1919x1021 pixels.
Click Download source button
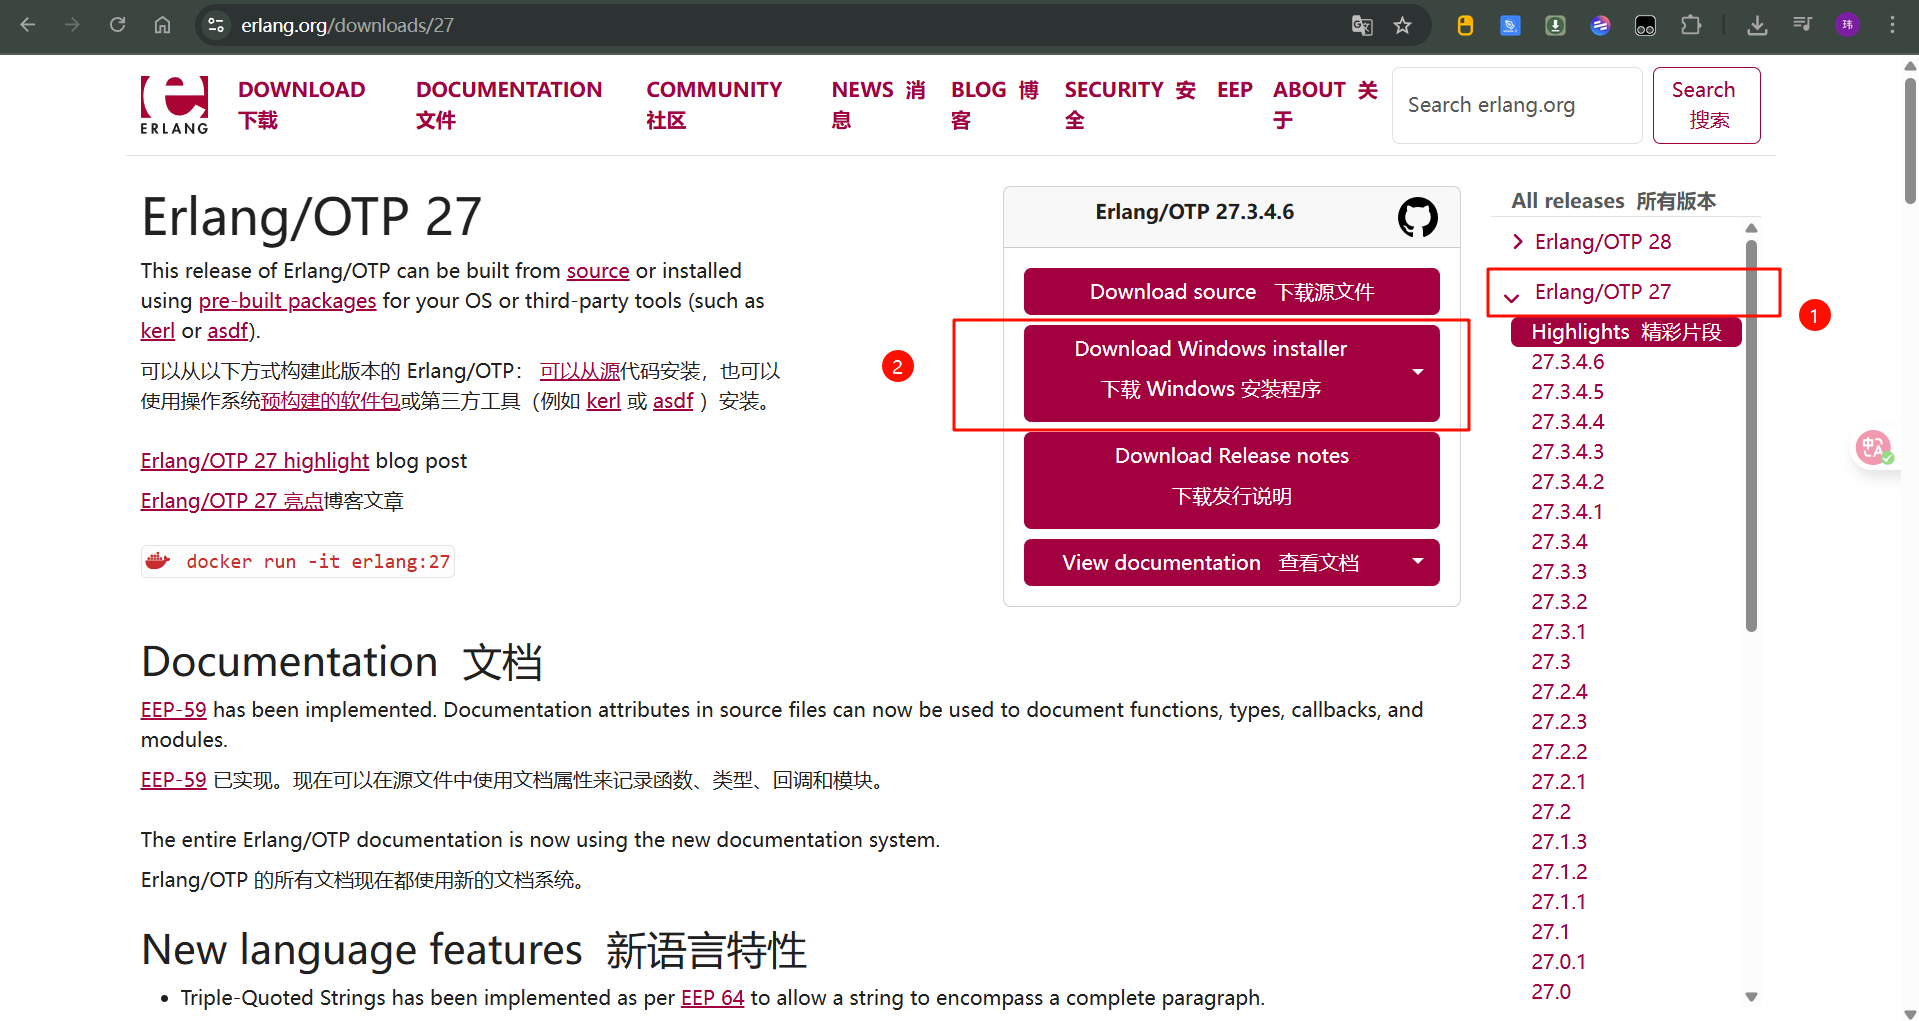point(1231,292)
